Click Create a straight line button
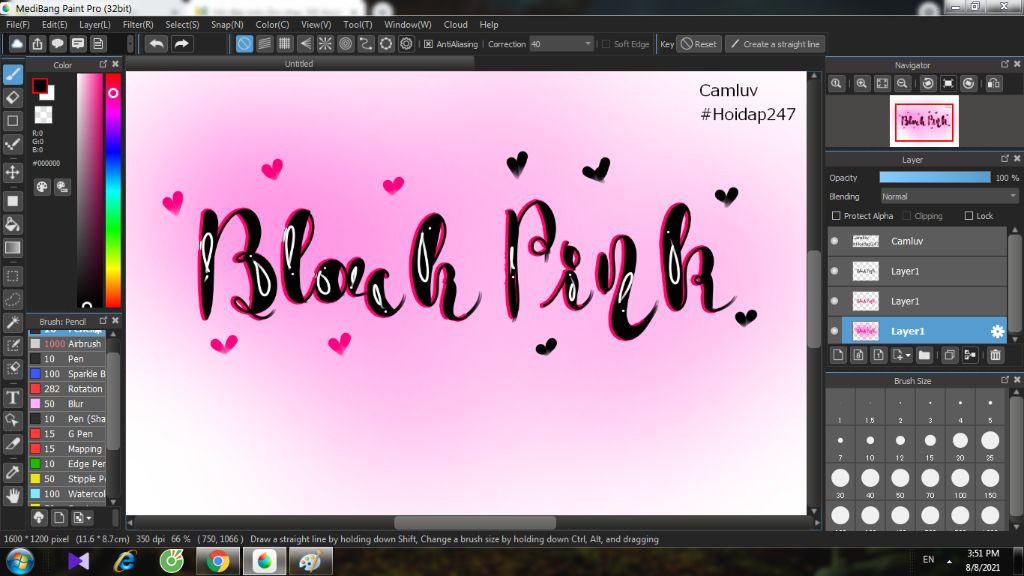Viewport: 1024px width, 576px height. [x=775, y=44]
